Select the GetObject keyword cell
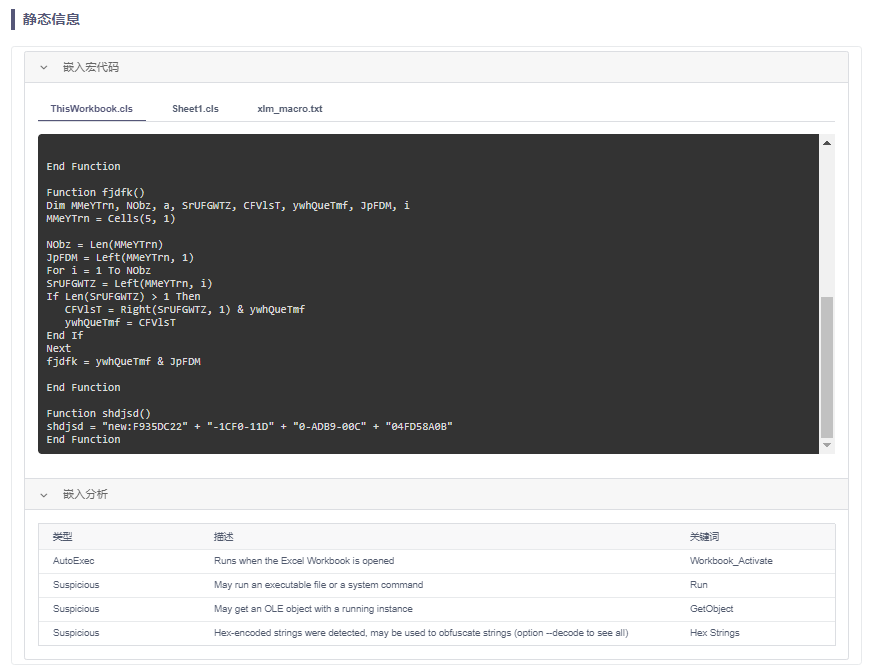Image resolution: width=871 pixels, height=669 pixels. (712, 609)
